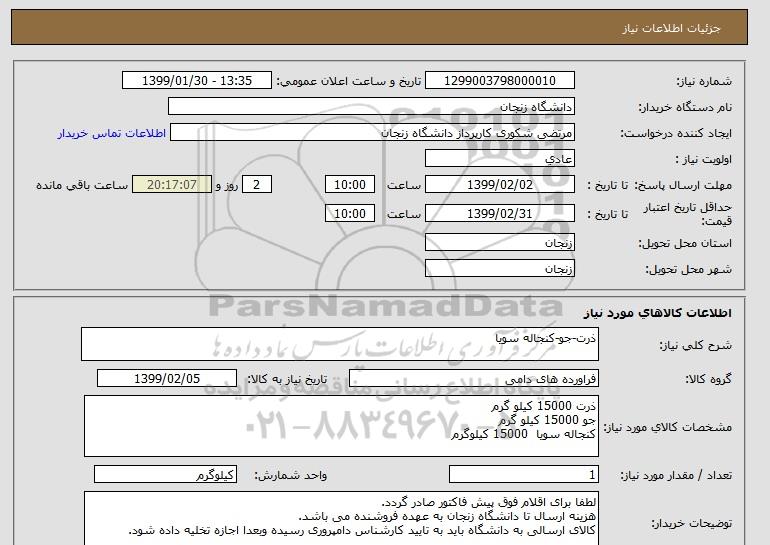Select label تاریخ و ساعت اعلان عمومی

click(349, 81)
